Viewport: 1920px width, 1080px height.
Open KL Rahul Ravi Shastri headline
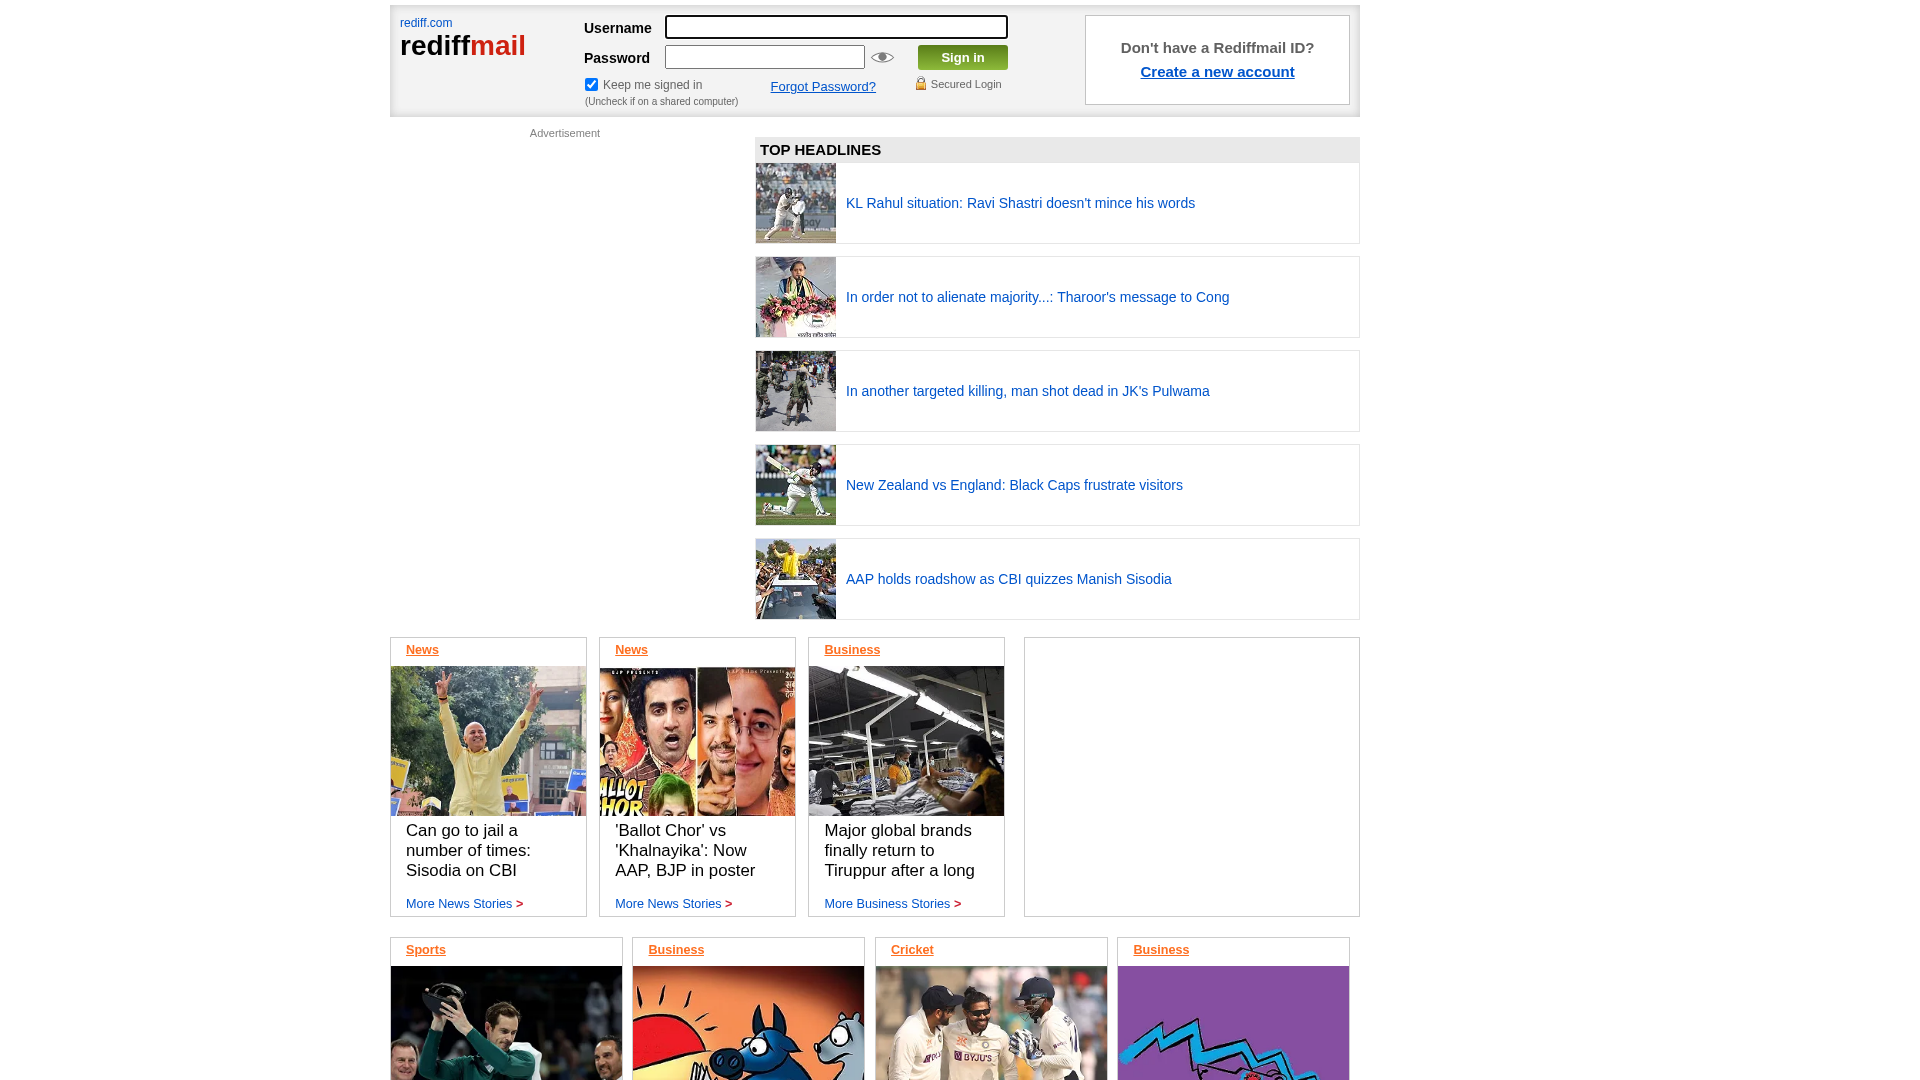[1020, 203]
